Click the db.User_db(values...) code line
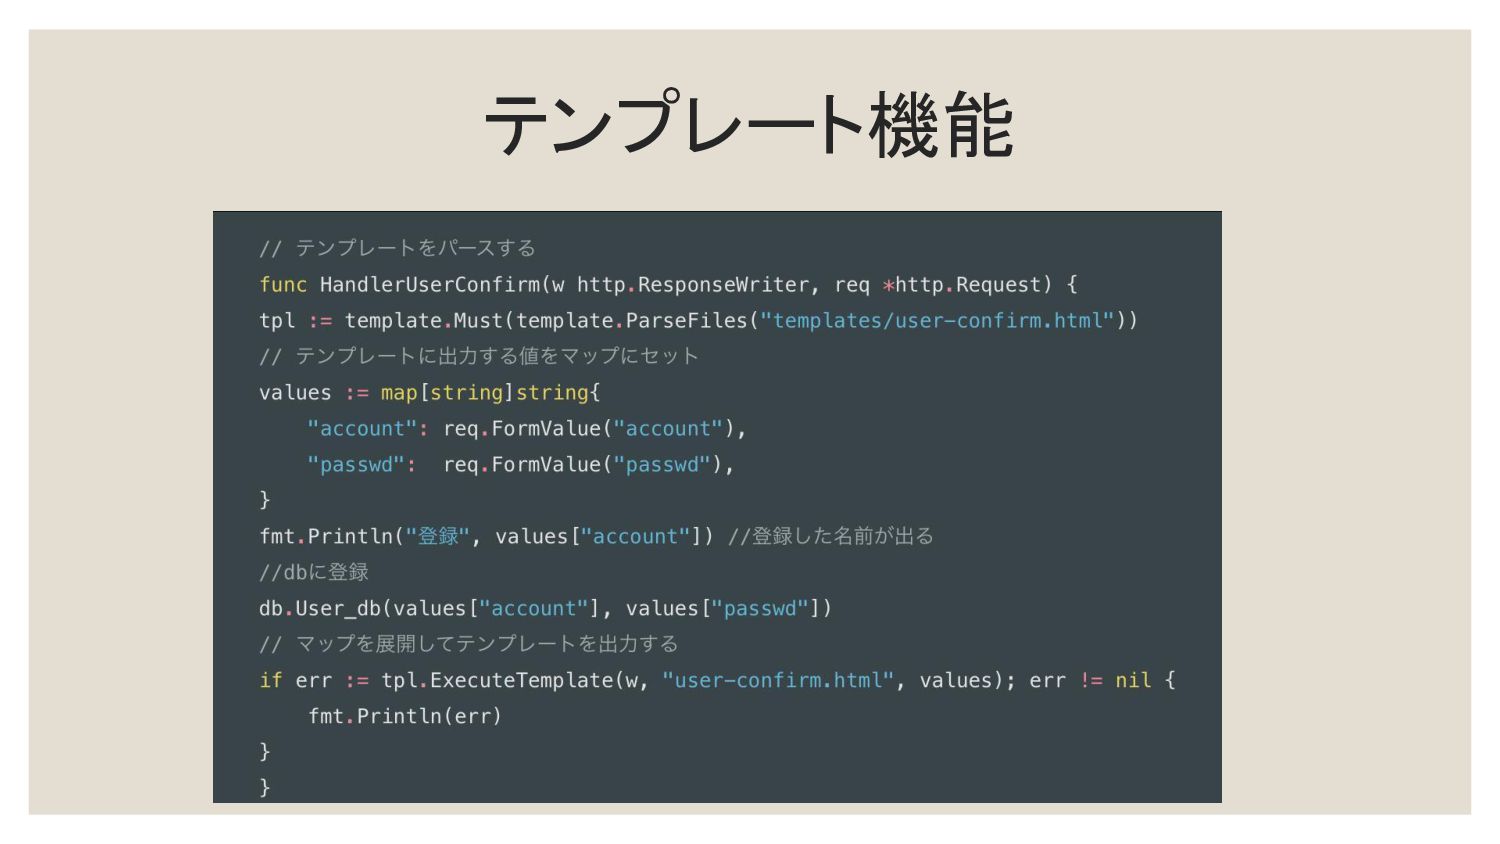Viewport: 1500px width, 844px height. click(545, 608)
